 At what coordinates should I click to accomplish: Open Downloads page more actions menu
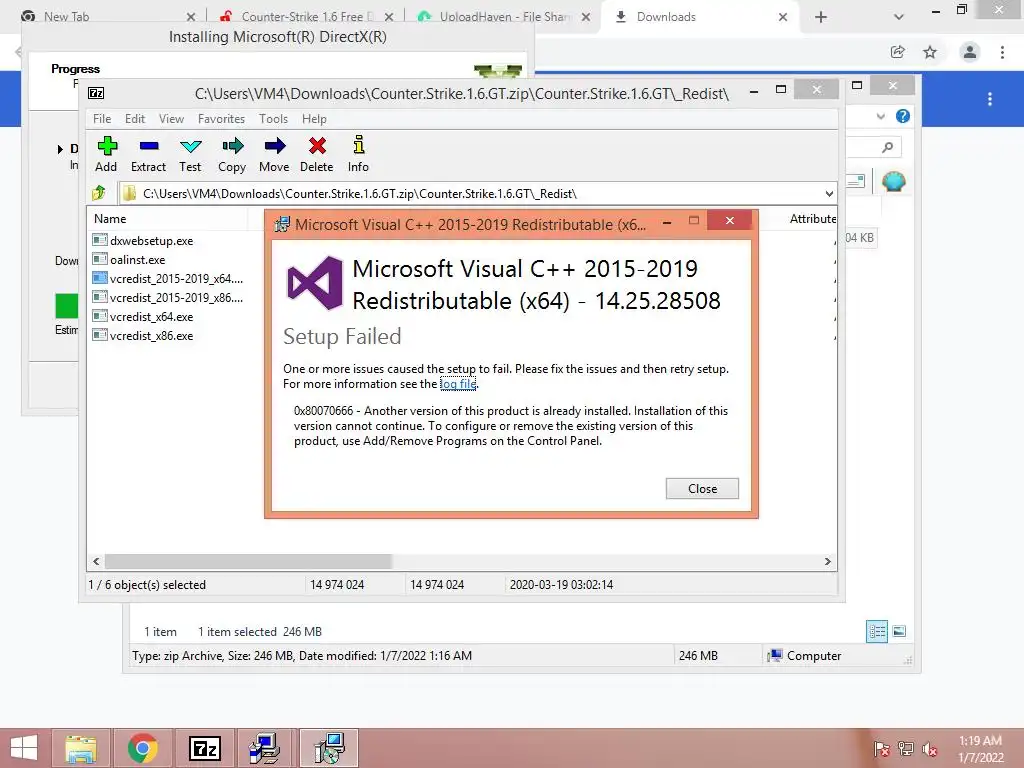[990, 99]
